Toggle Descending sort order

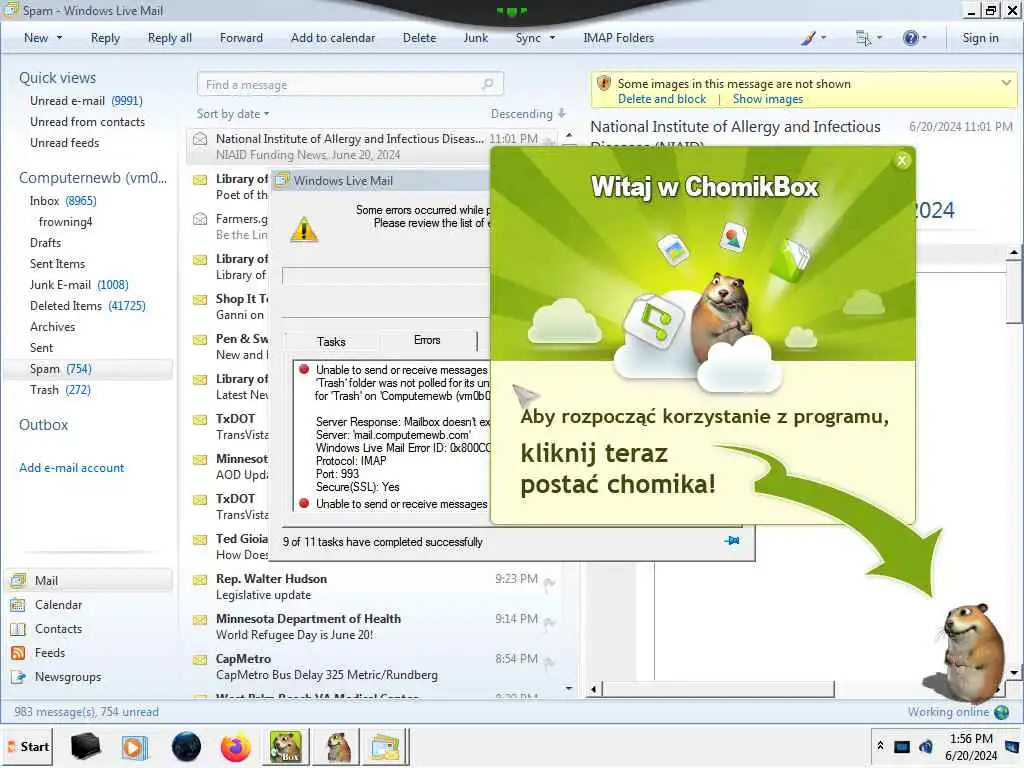pyautogui.click(x=528, y=114)
